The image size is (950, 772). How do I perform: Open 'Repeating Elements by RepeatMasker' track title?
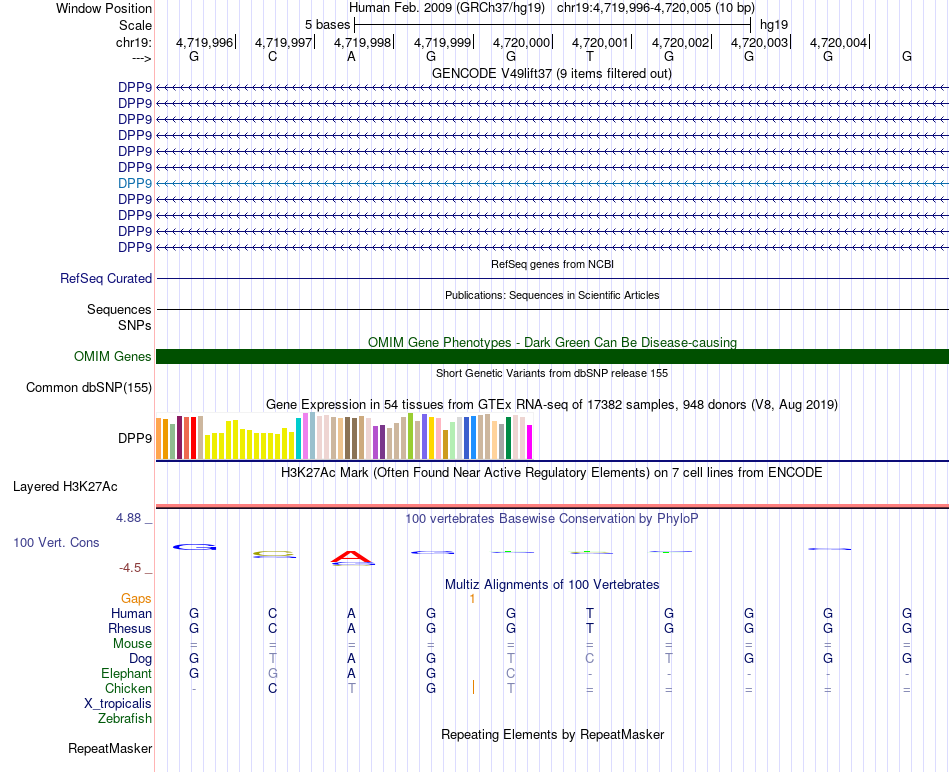(553, 735)
